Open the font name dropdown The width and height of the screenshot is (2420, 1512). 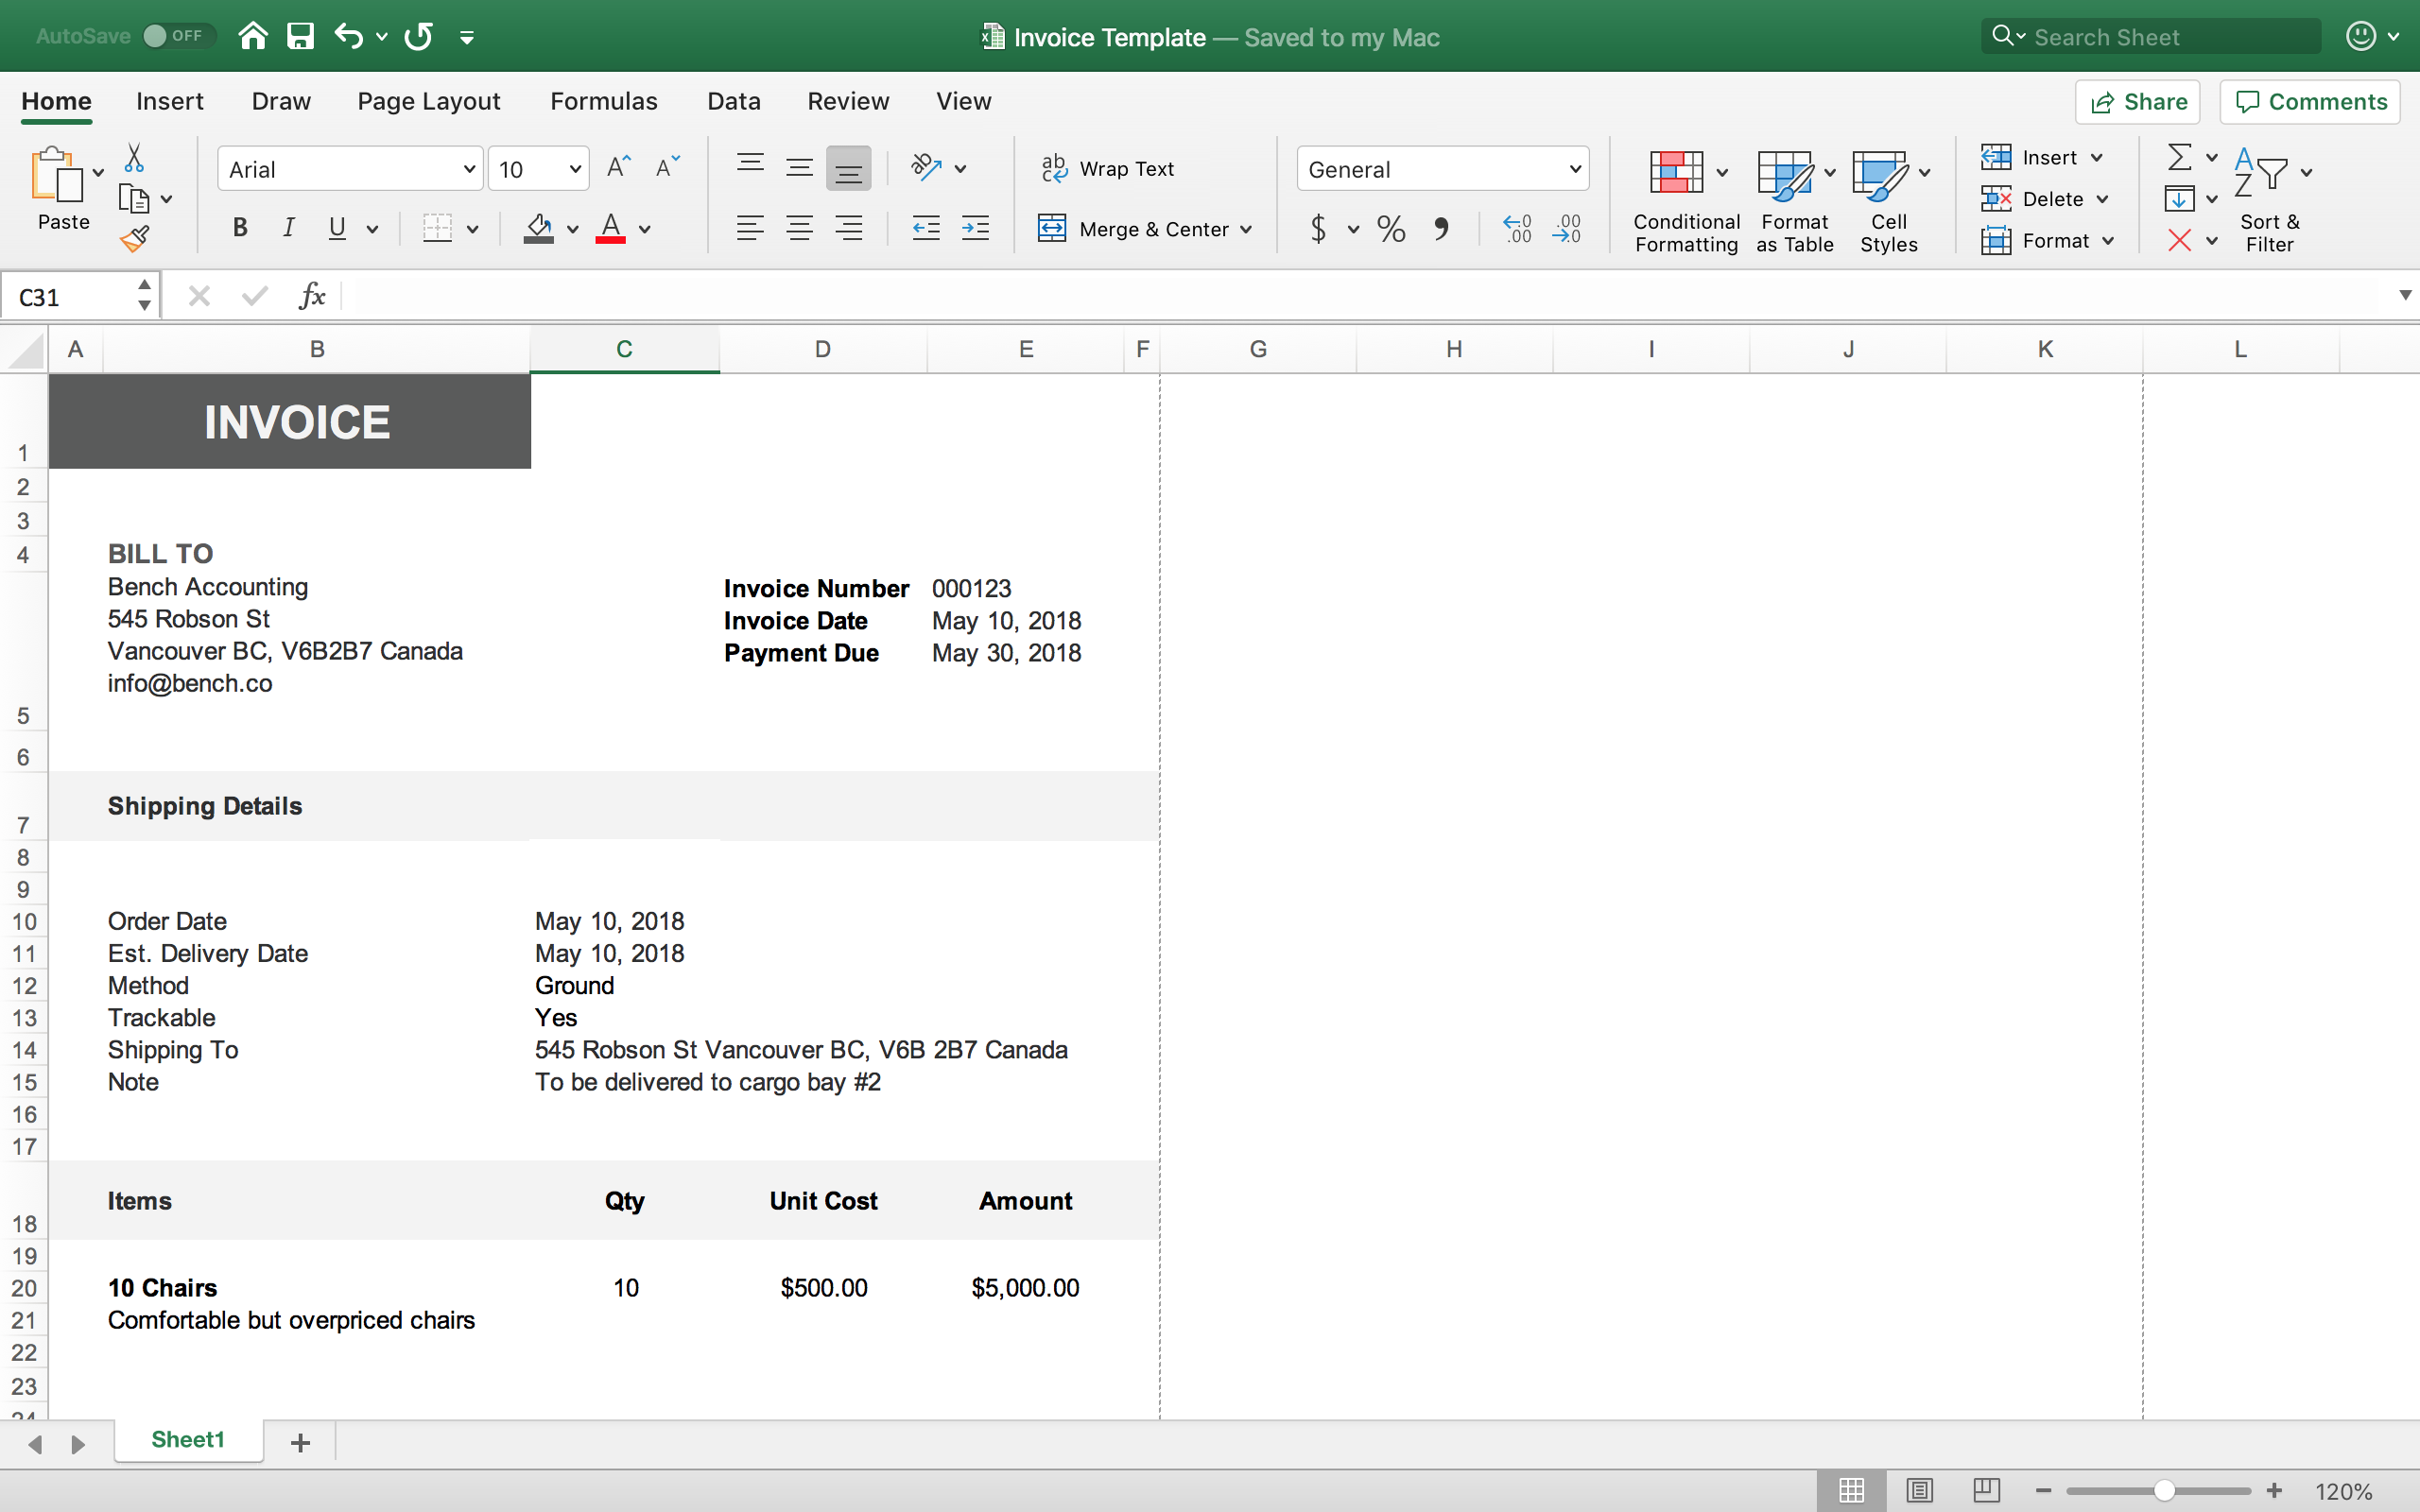tap(466, 168)
